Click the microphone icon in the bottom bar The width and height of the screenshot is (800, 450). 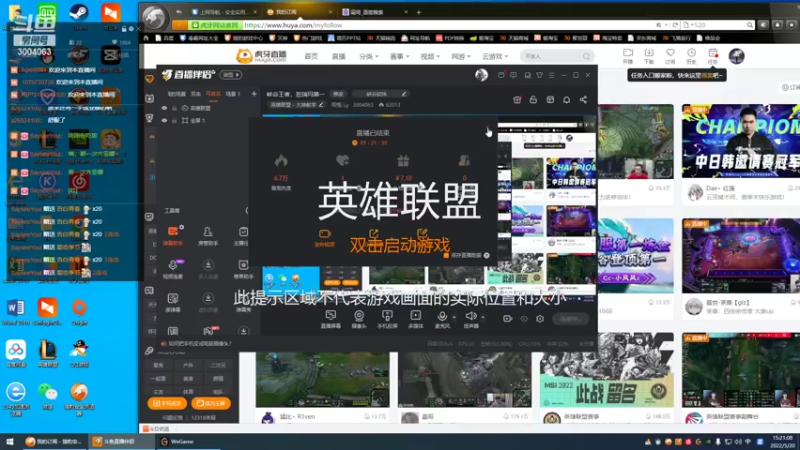point(442,316)
